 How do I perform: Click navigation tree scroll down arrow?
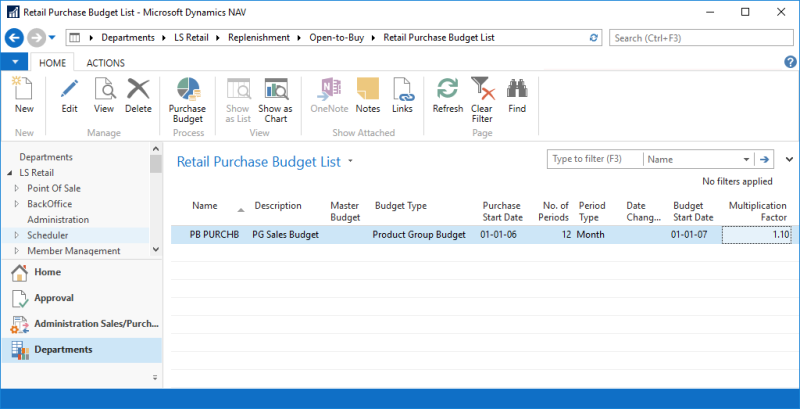click(156, 249)
